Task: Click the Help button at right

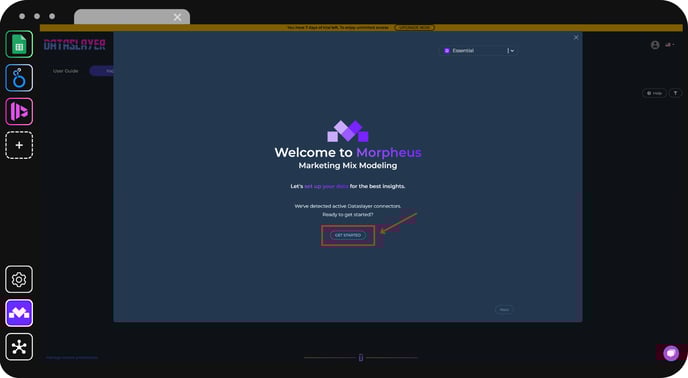Action: 654,93
